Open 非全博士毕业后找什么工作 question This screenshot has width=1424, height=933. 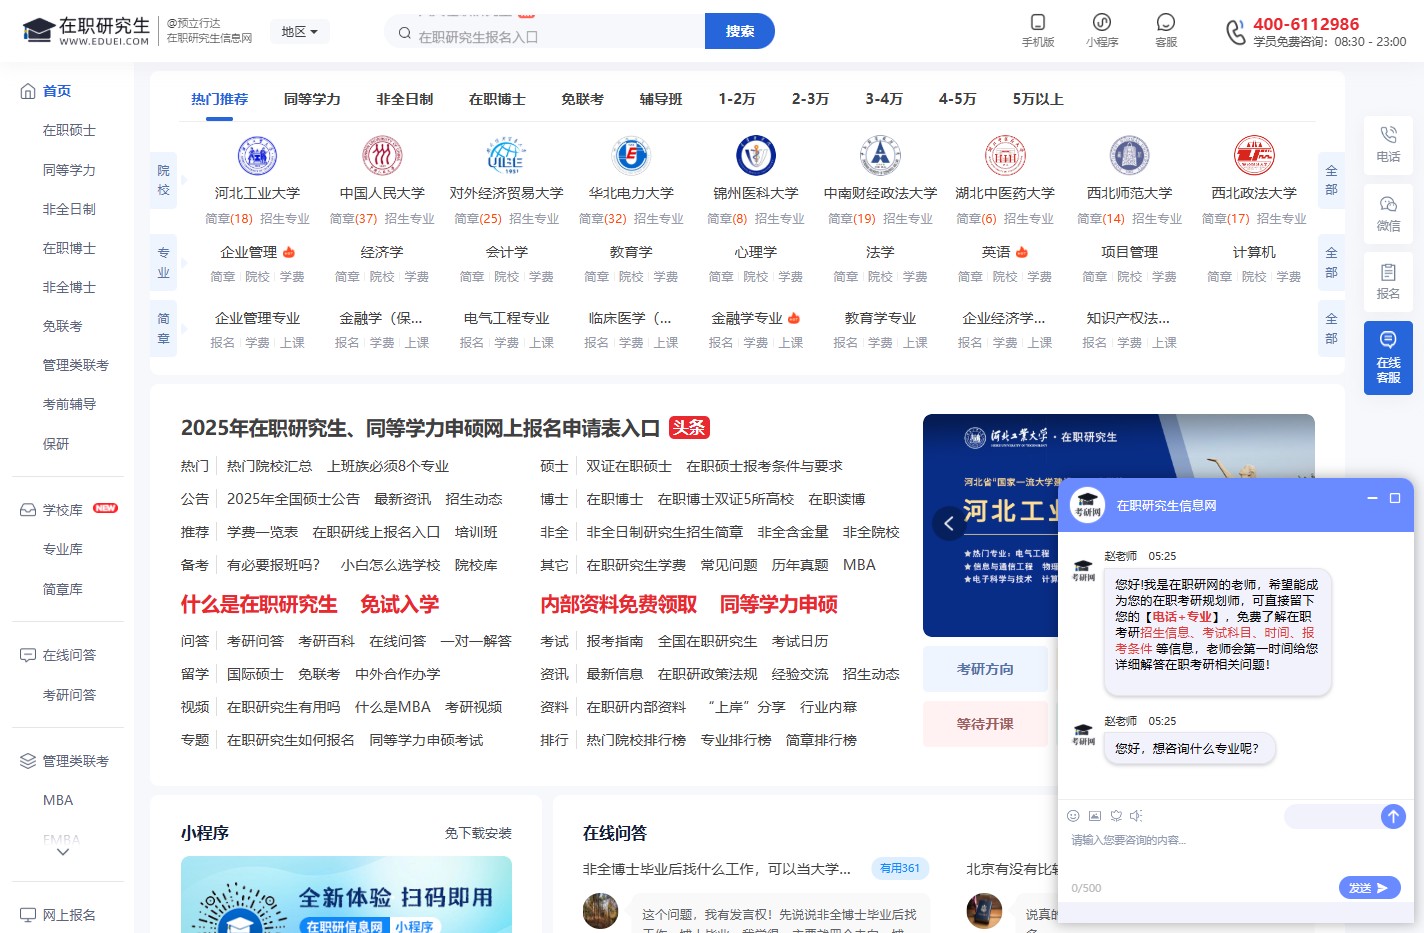tap(717, 869)
